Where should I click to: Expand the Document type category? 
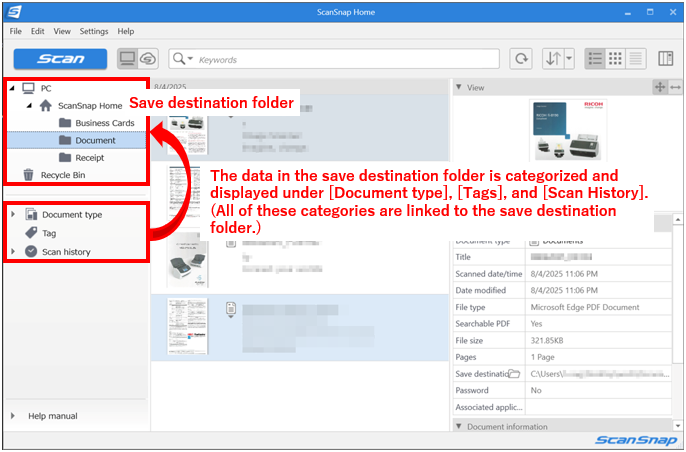click(x=12, y=214)
